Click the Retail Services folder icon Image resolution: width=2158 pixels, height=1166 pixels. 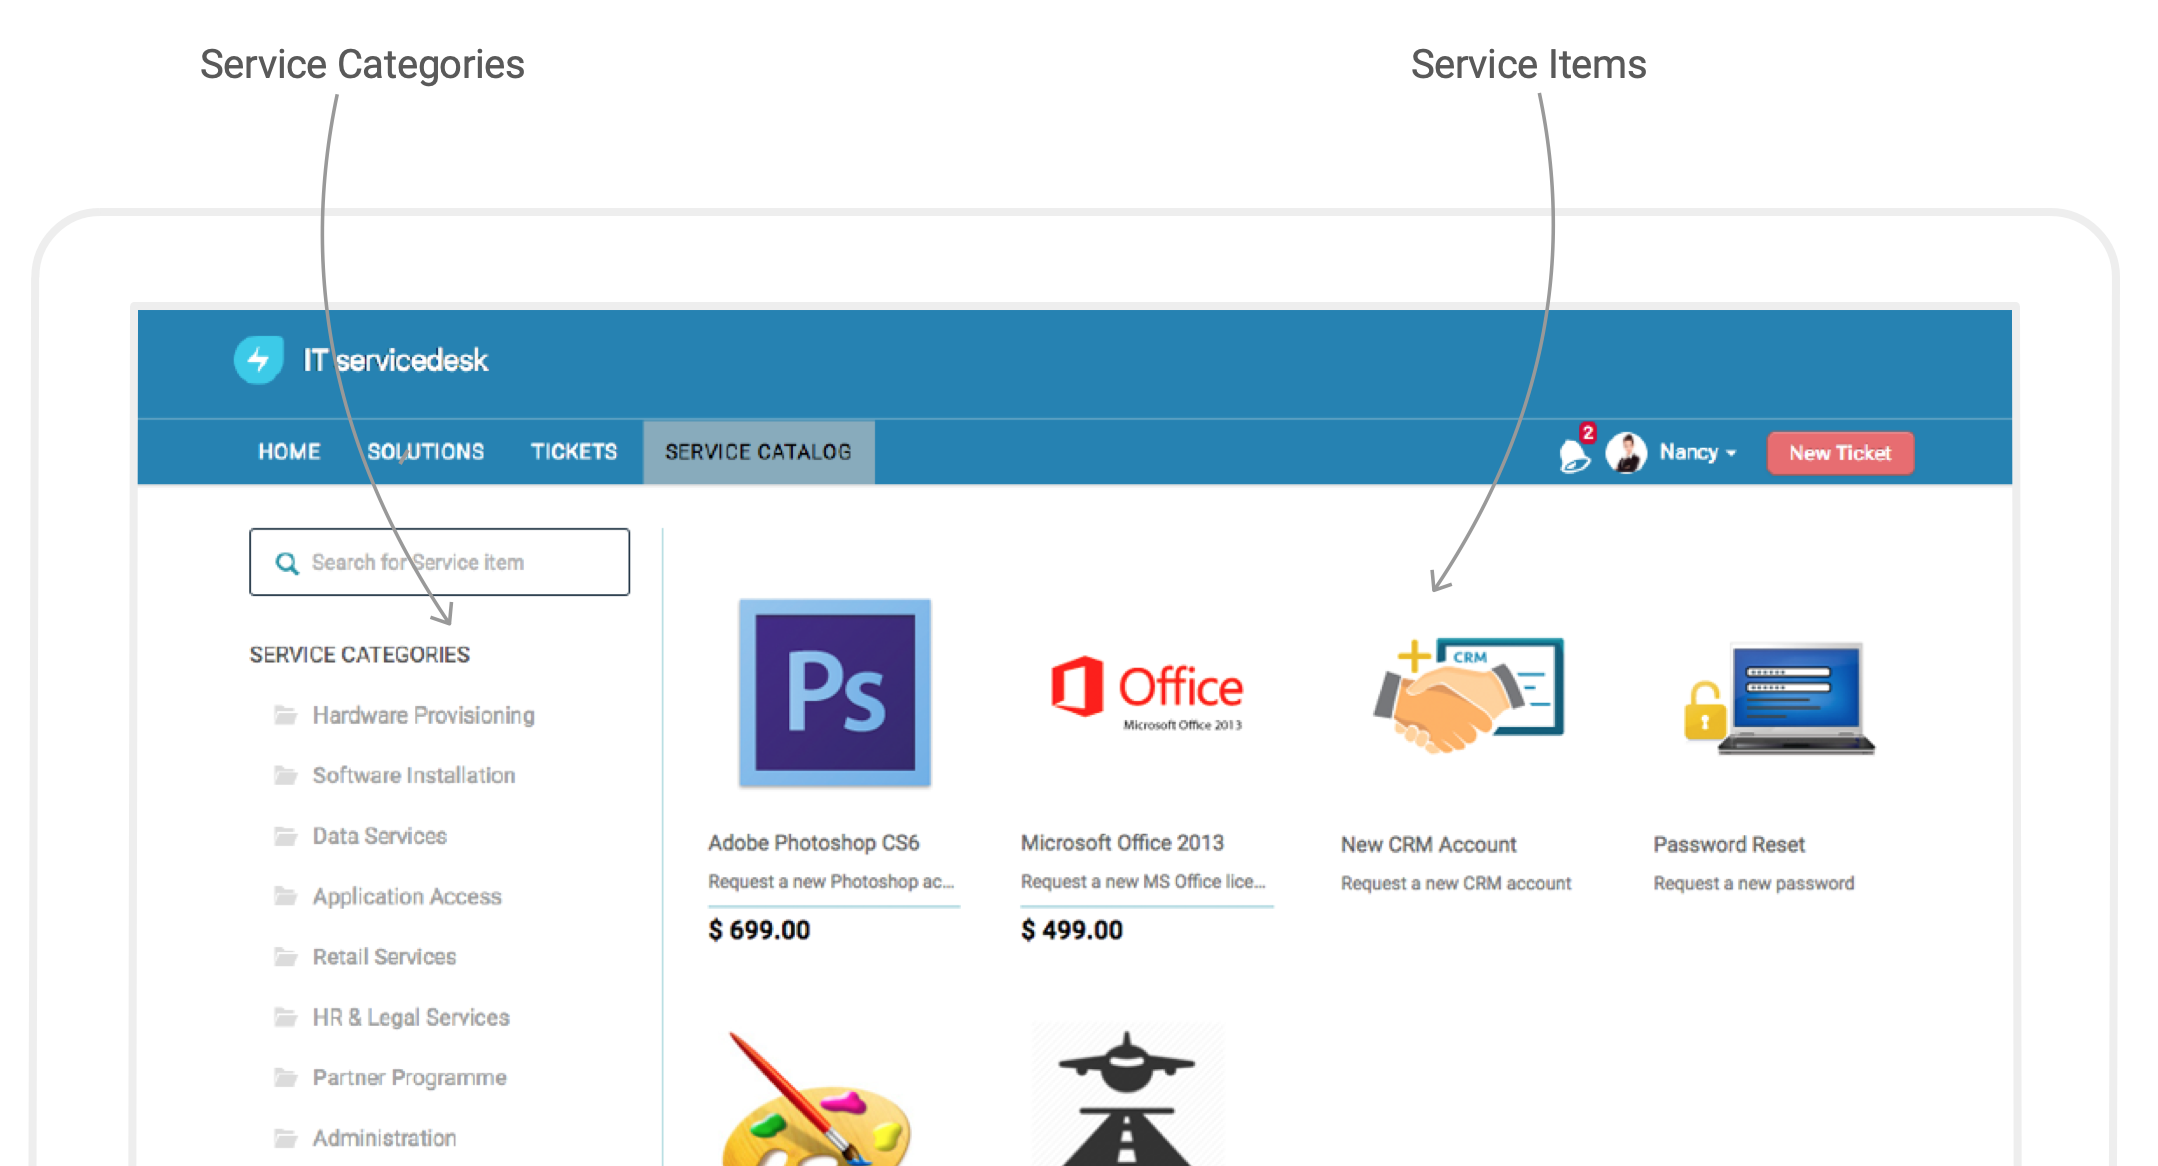point(286,957)
